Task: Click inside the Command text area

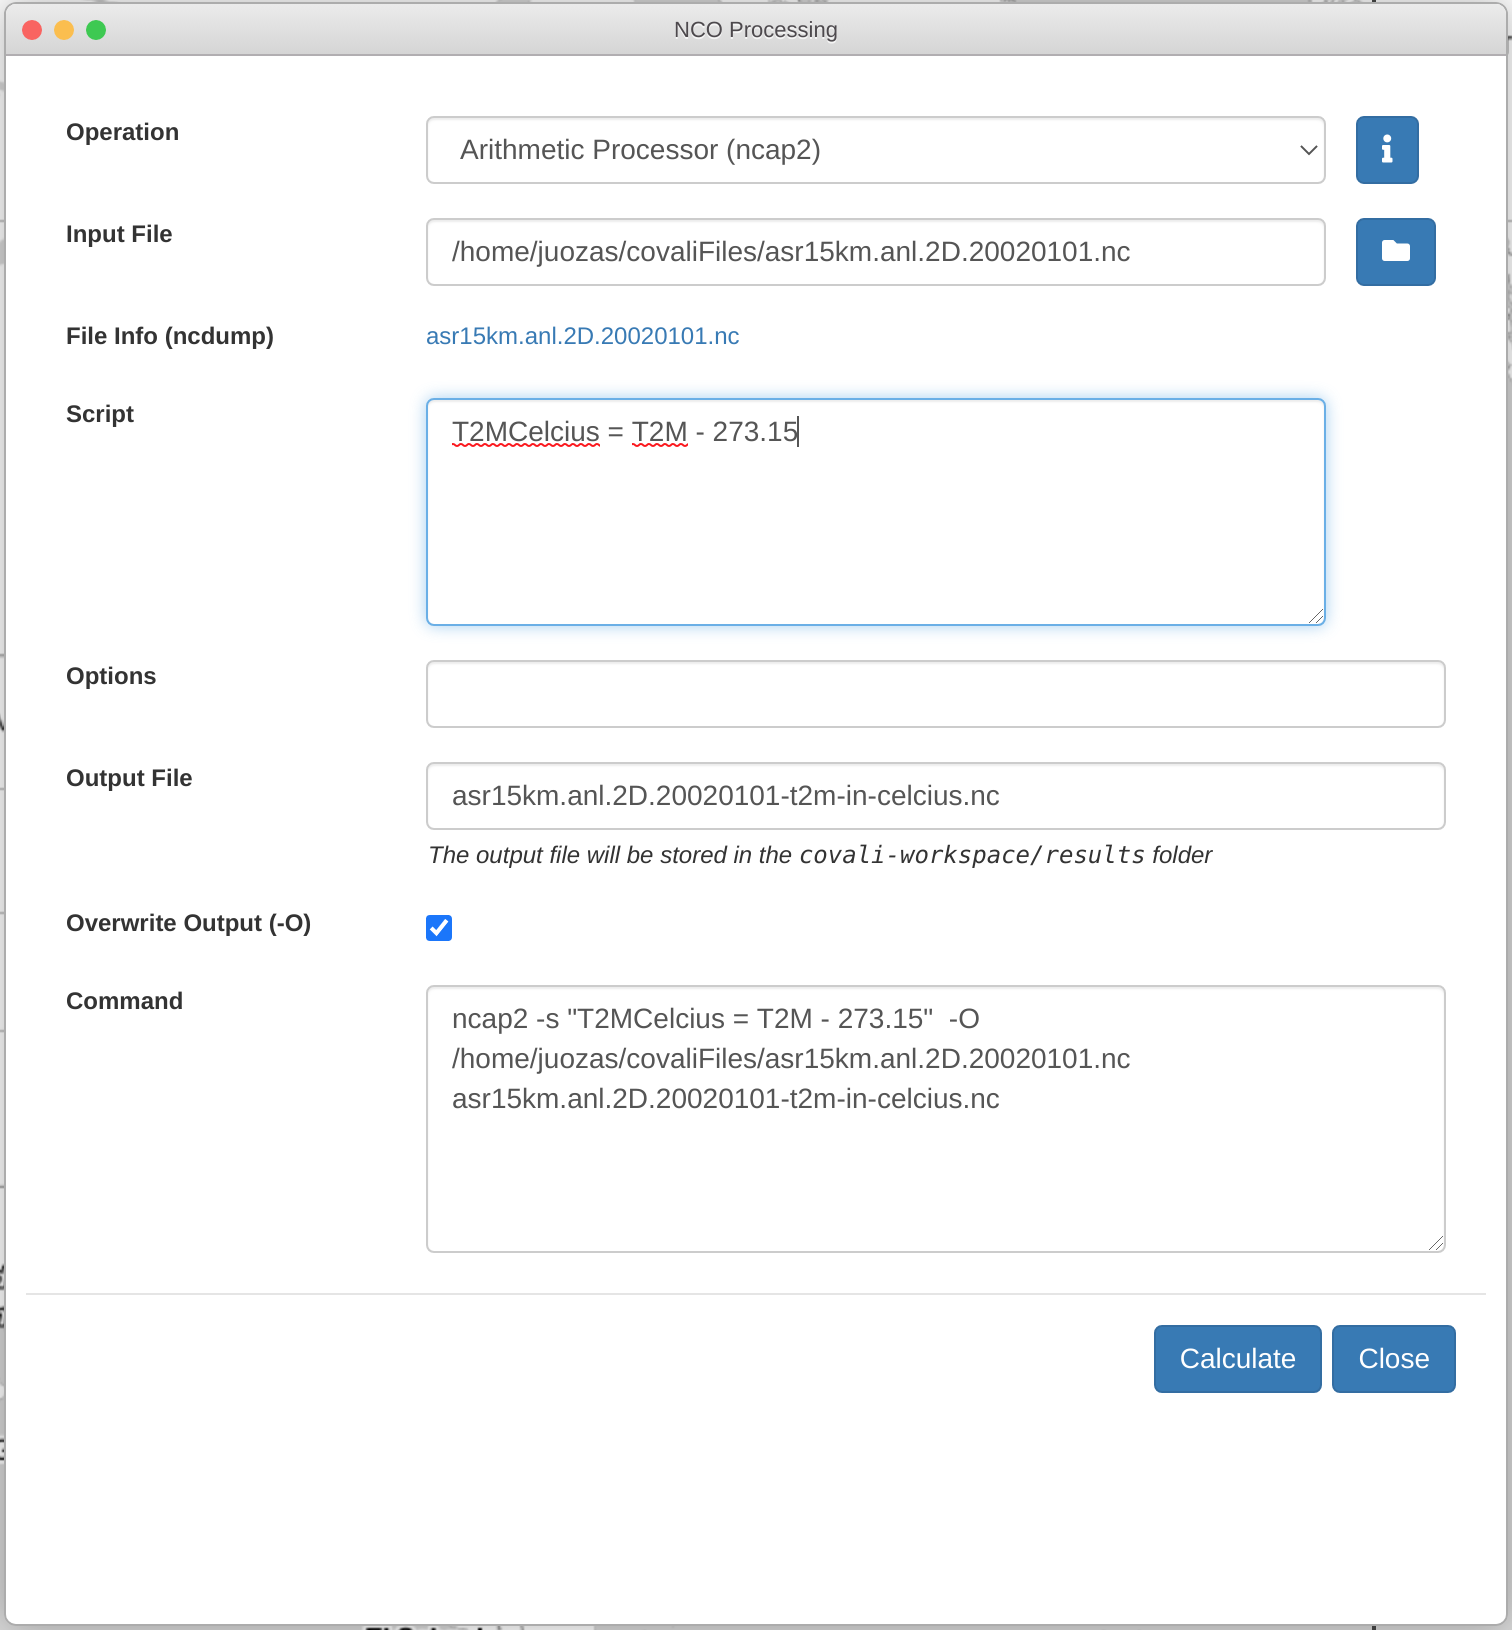Action: 936,1119
